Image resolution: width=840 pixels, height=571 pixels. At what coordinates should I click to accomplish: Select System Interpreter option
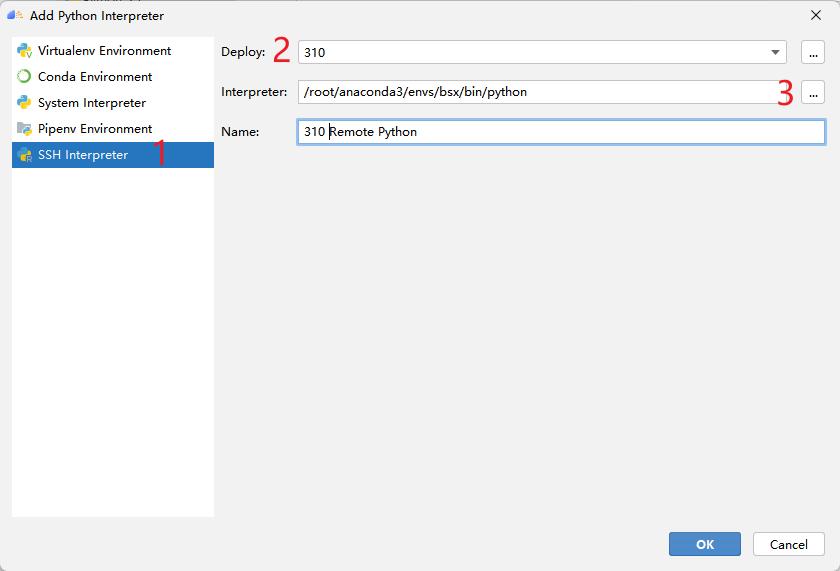(x=112, y=102)
